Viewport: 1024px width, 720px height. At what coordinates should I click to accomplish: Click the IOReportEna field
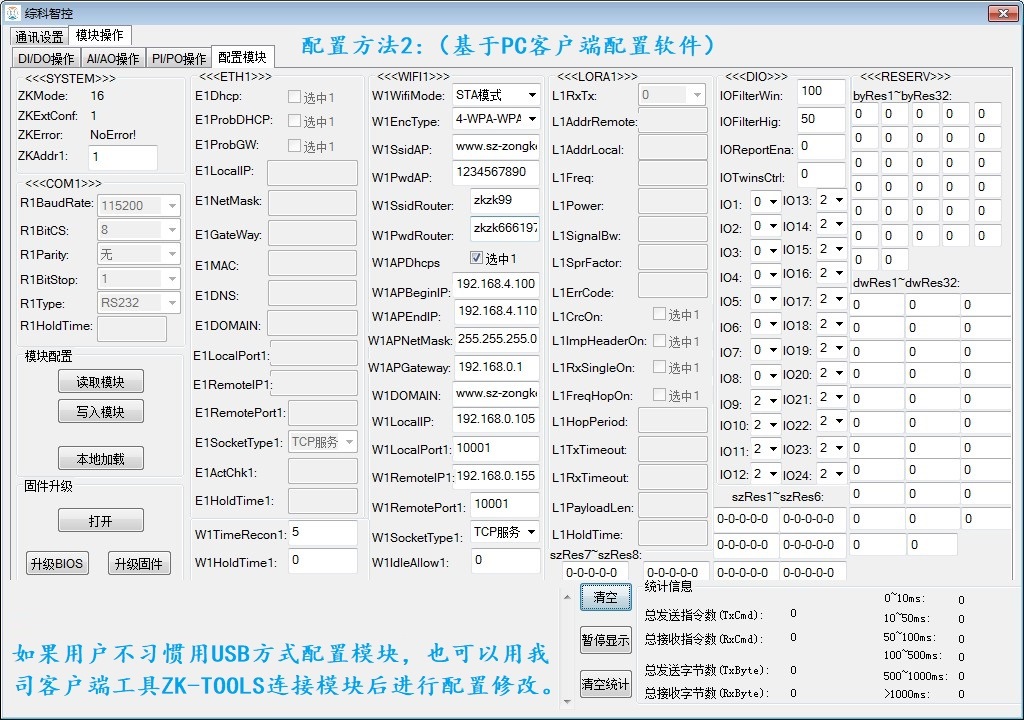[x=822, y=147]
